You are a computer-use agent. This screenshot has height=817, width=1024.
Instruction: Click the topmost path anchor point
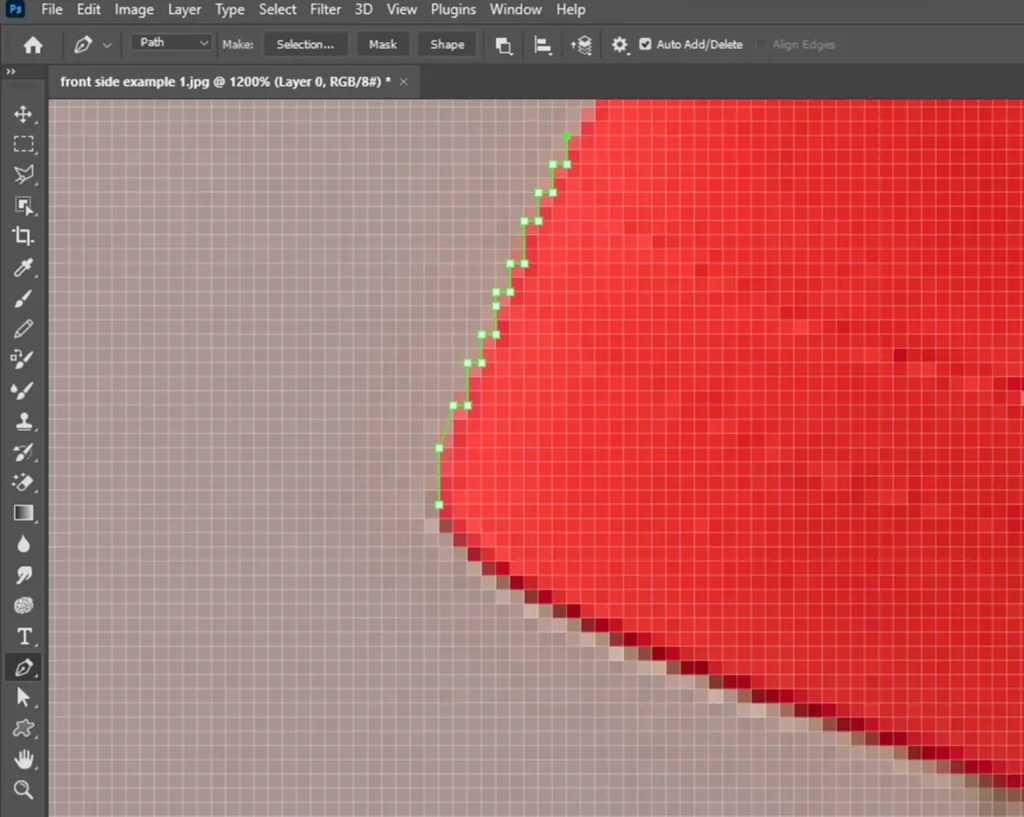pyautogui.click(x=567, y=136)
